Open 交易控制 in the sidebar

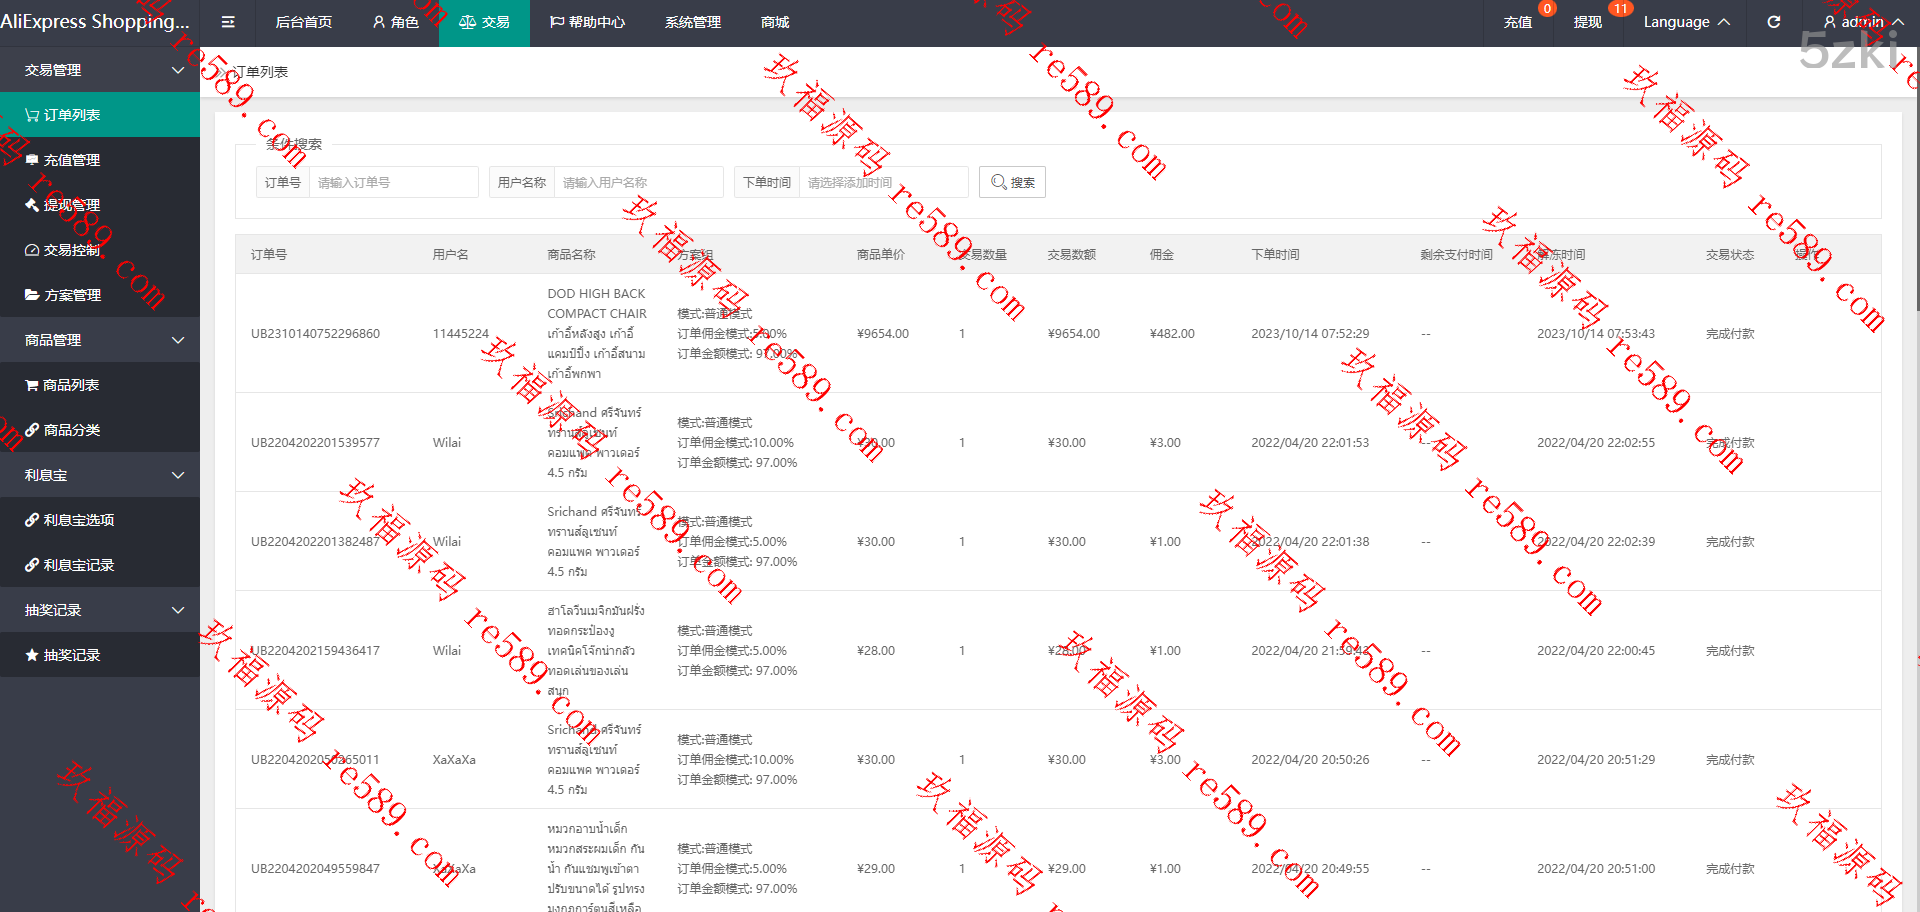(71, 250)
